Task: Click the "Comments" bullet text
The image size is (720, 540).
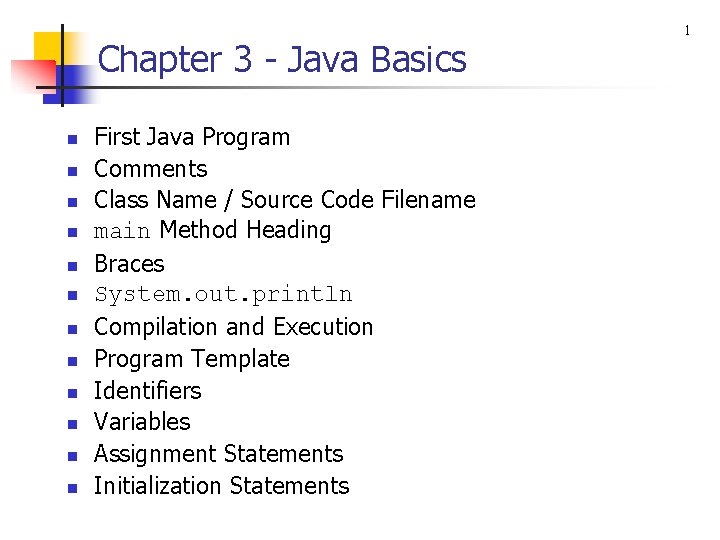Action: click(x=150, y=169)
